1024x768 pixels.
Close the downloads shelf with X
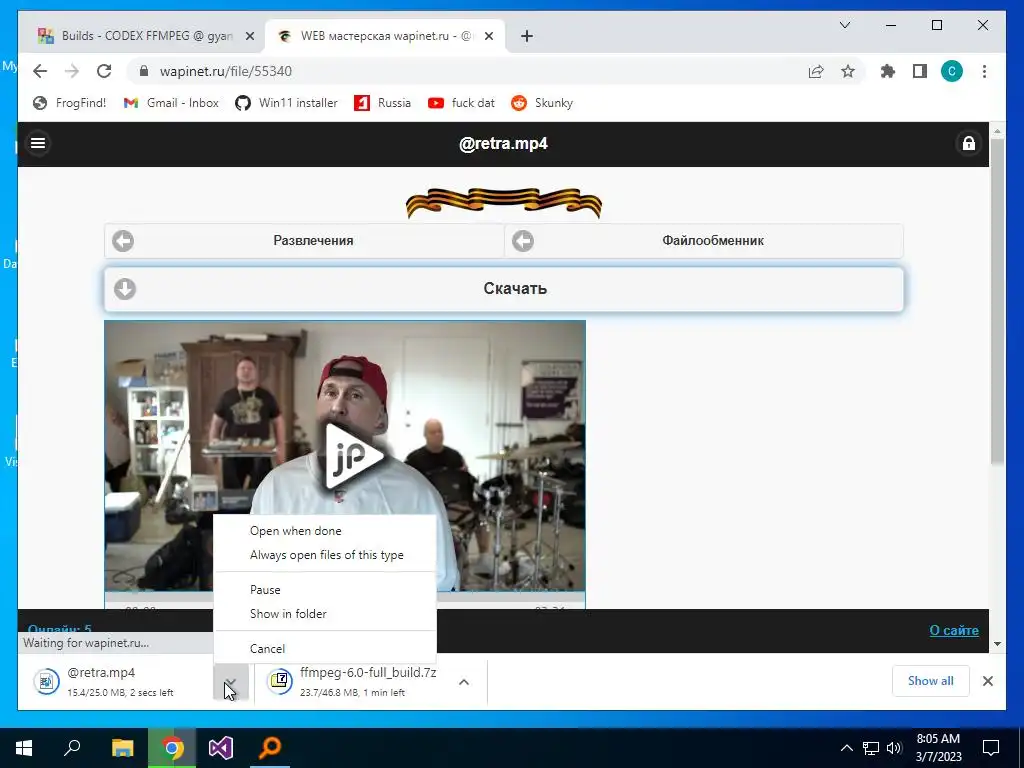coord(987,681)
